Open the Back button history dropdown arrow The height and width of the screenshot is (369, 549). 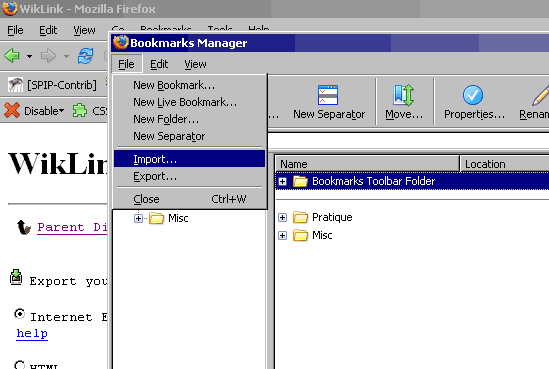pyautogui.click(x=30, y=56)
